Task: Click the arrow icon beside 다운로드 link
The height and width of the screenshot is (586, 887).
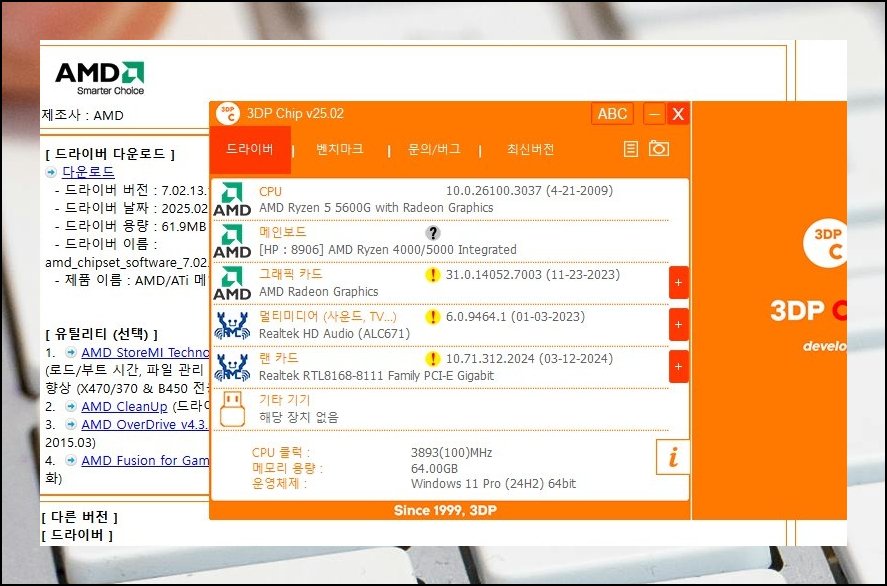Action: (51, 173)
